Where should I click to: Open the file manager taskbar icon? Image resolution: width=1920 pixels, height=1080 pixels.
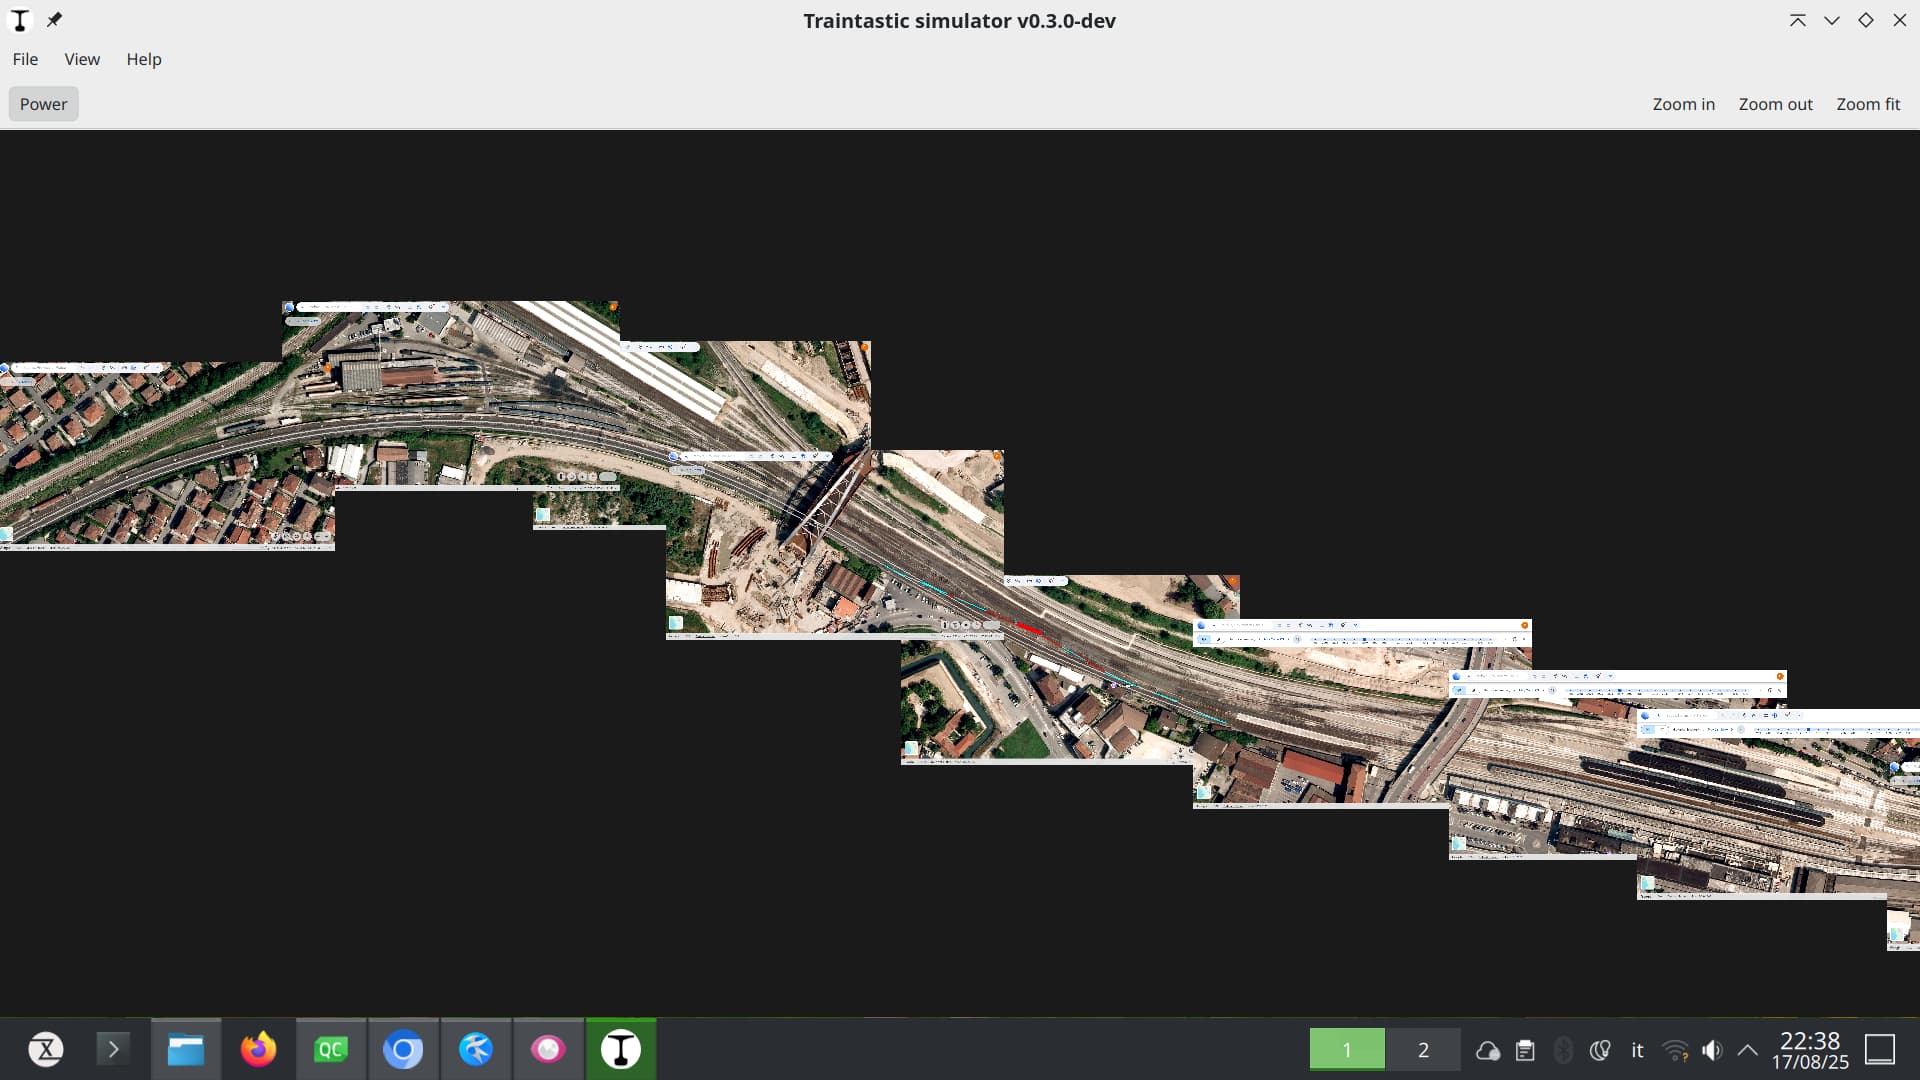185,1049
